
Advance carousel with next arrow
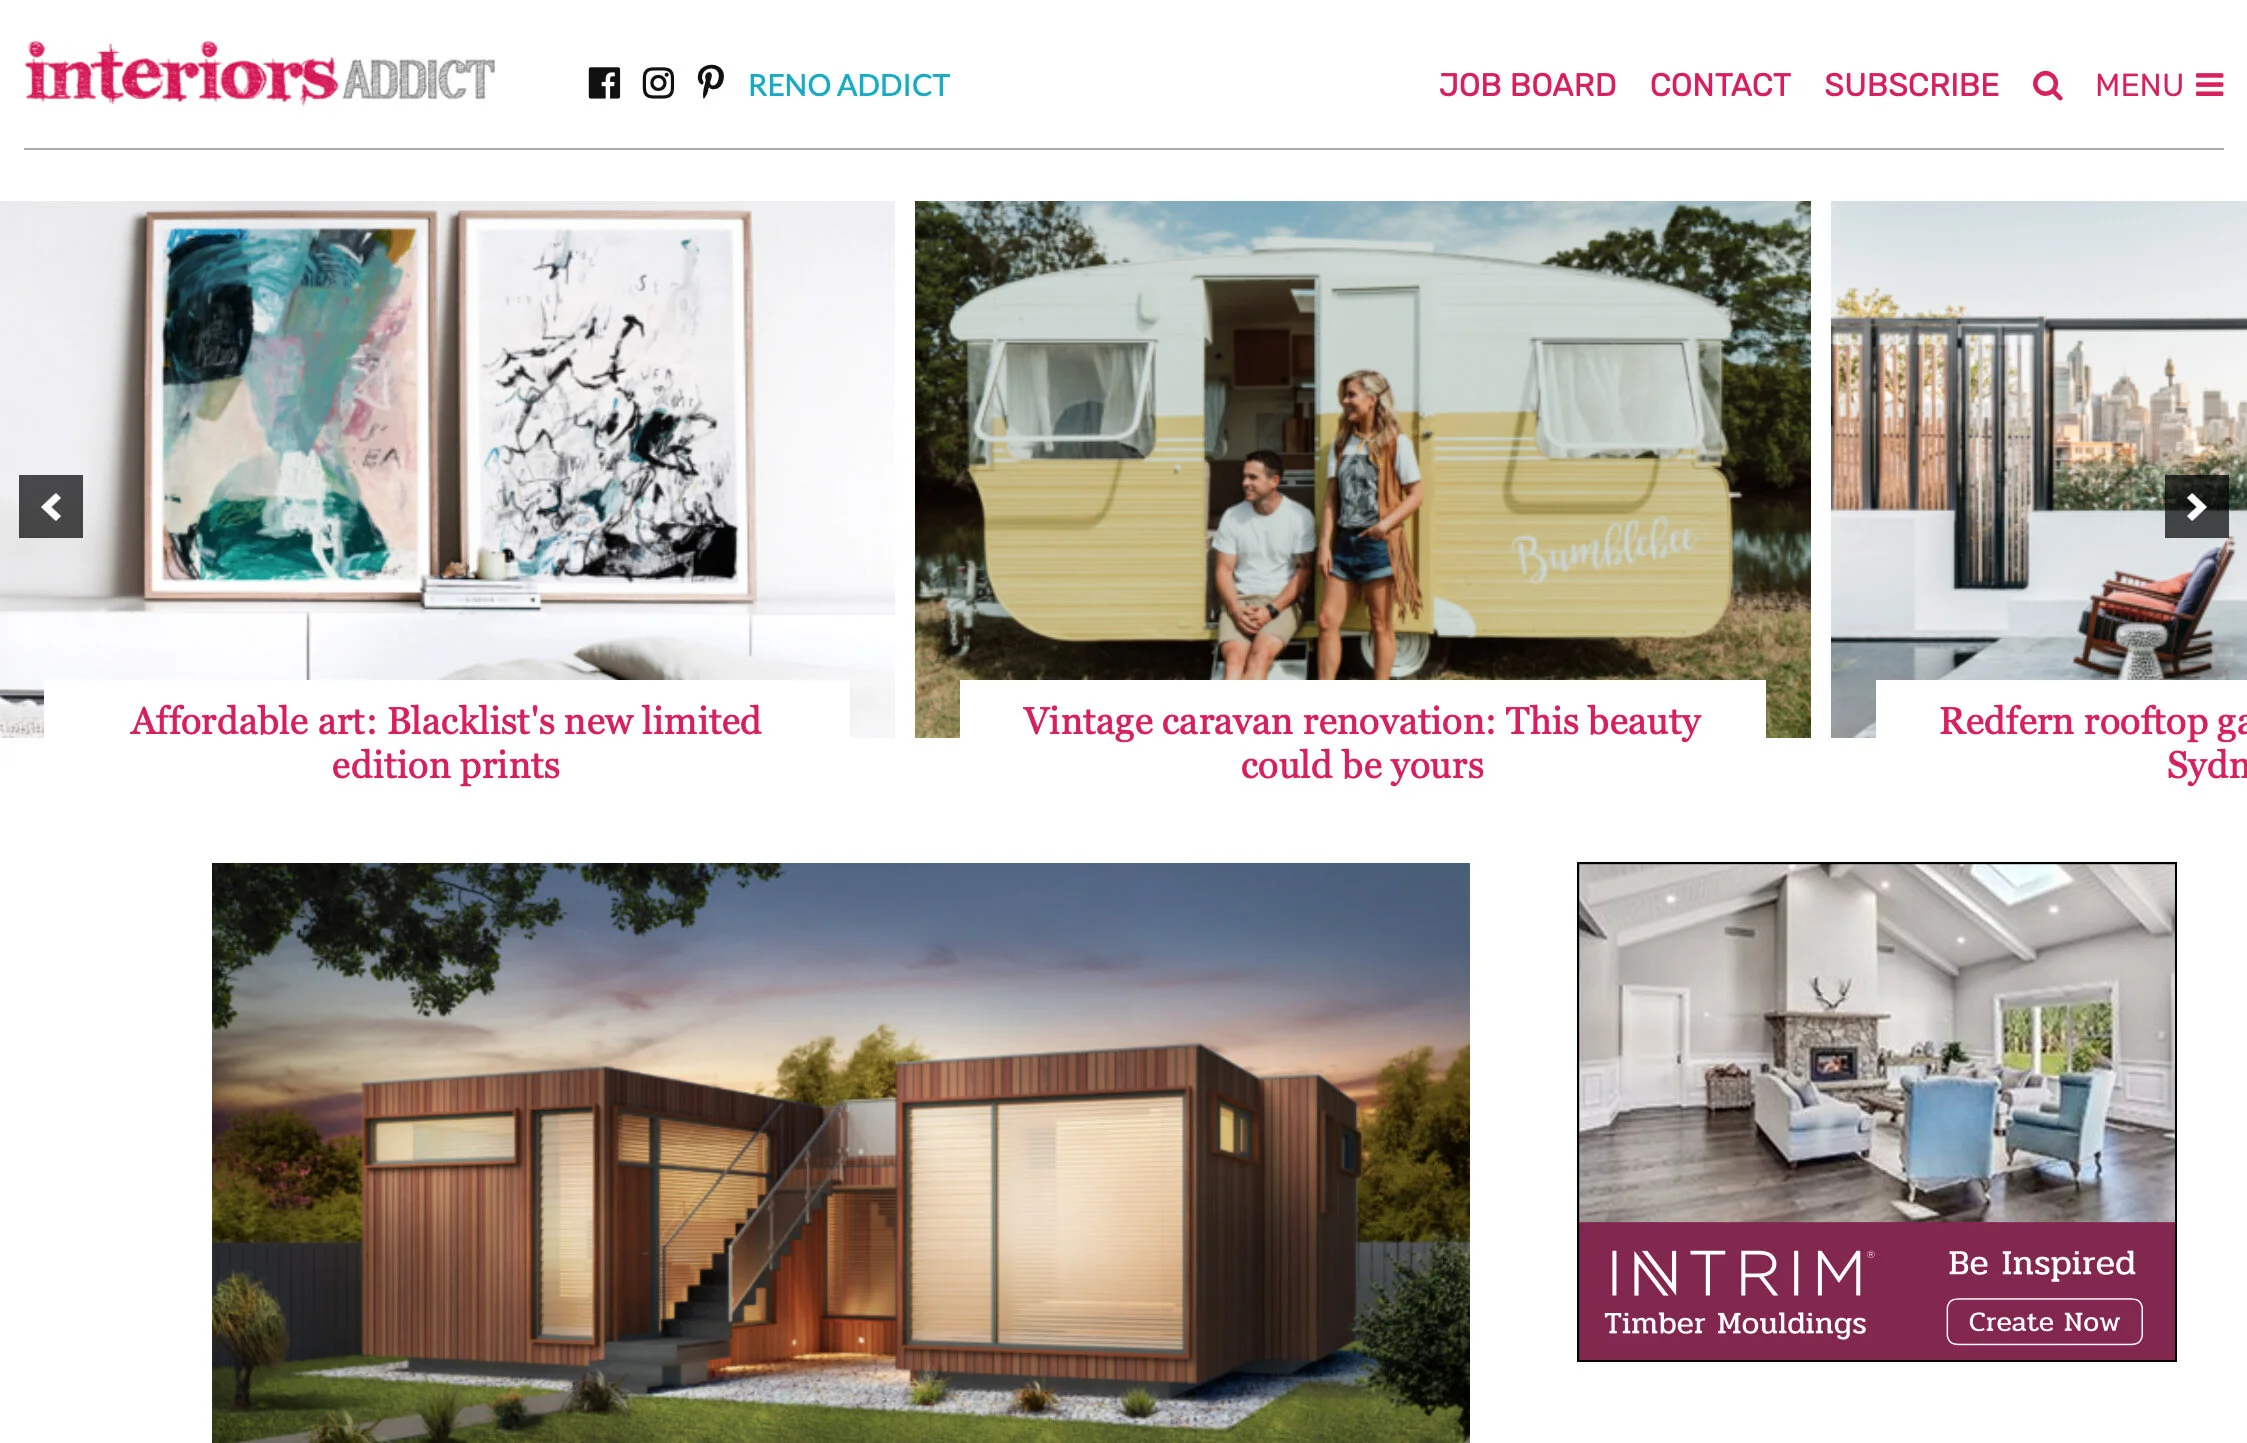click(2196, 507)
